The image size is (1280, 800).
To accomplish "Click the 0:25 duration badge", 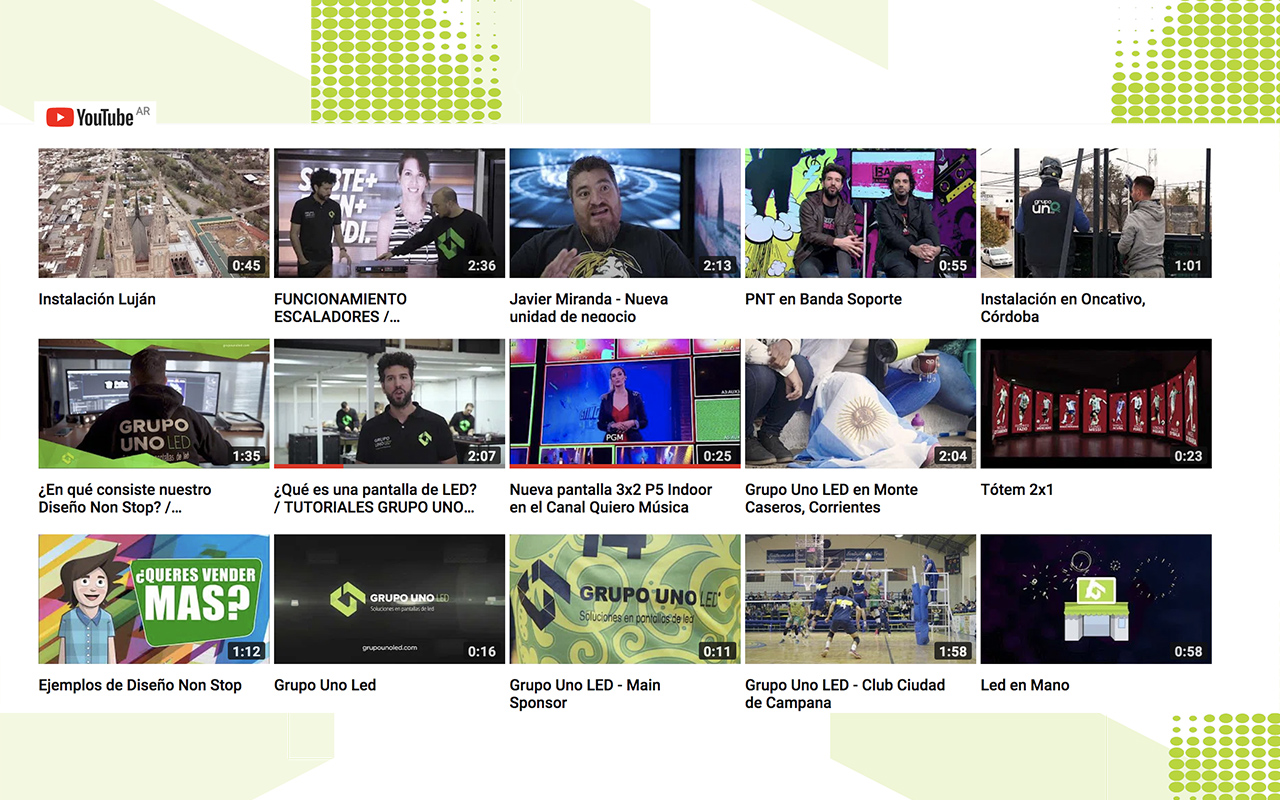I will 717,455.
